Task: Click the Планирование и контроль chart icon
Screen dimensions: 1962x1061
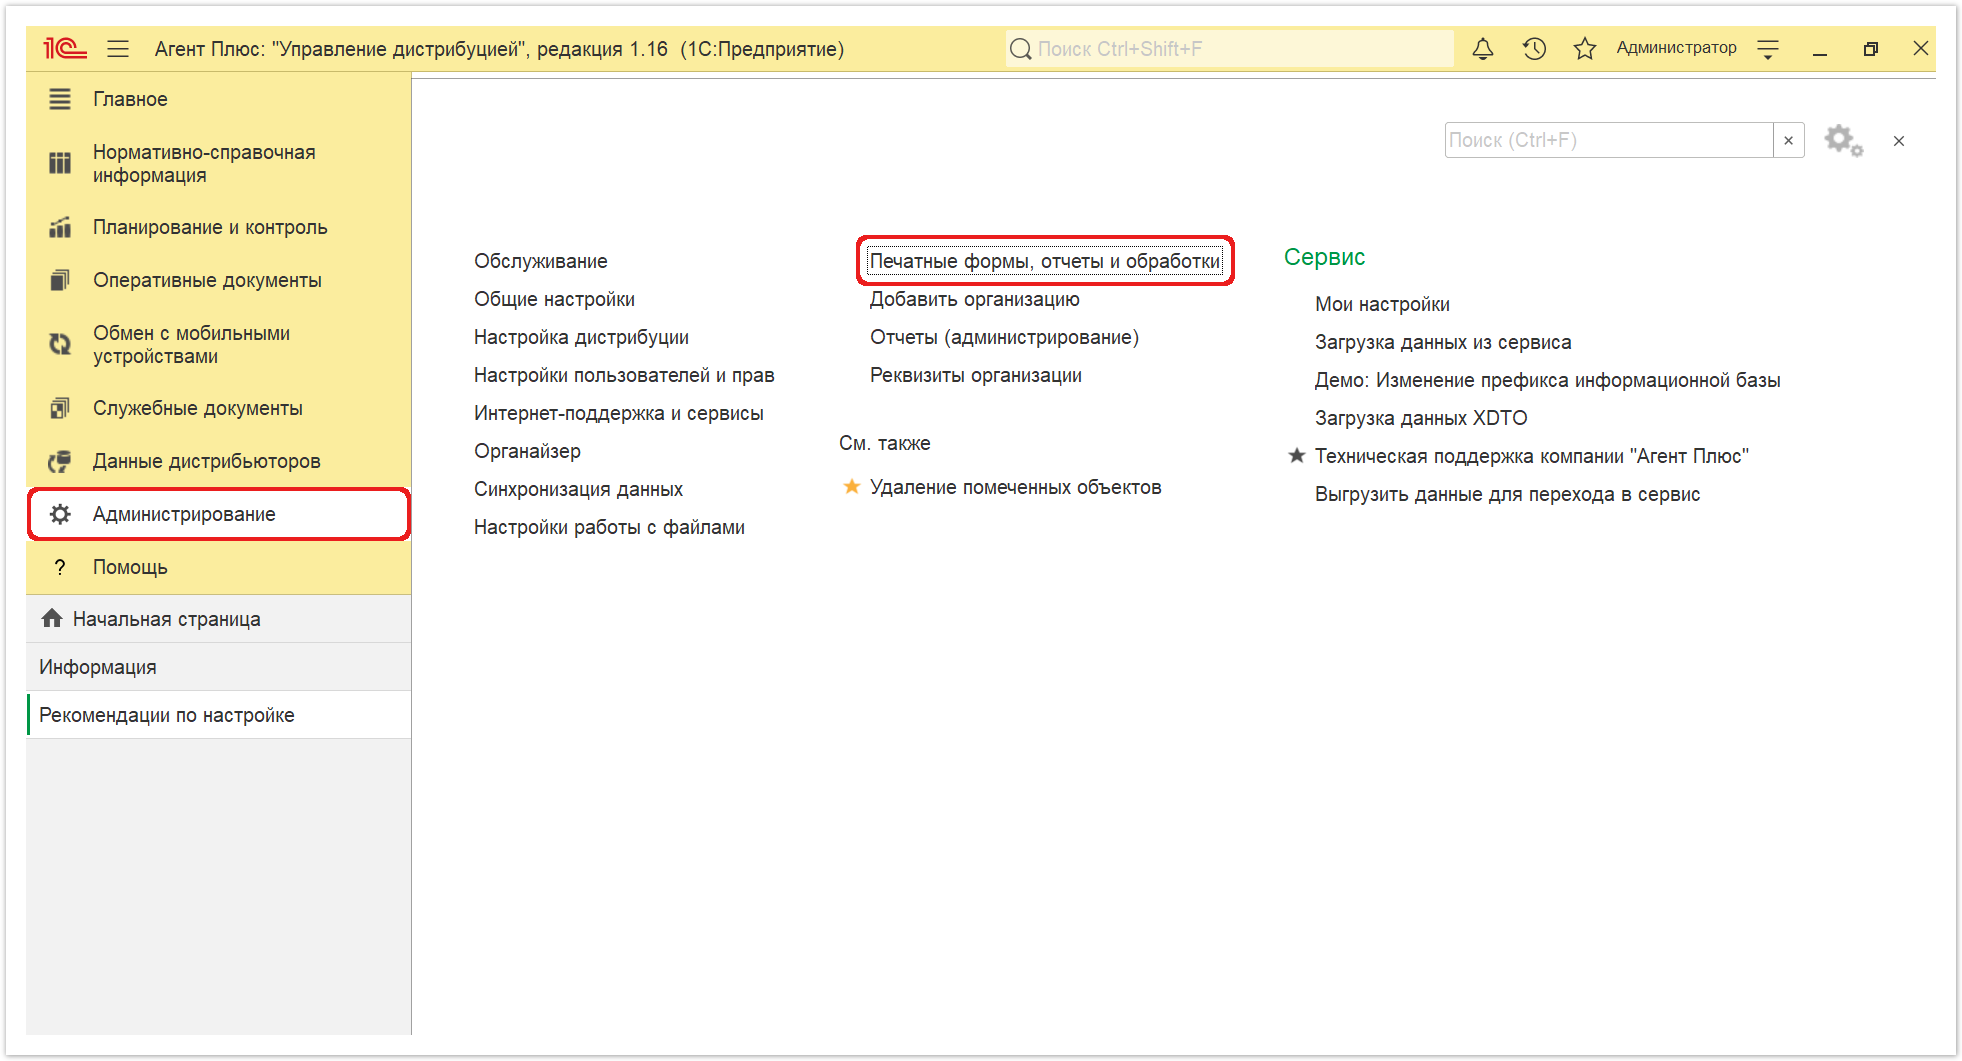Action: [60, 227]
